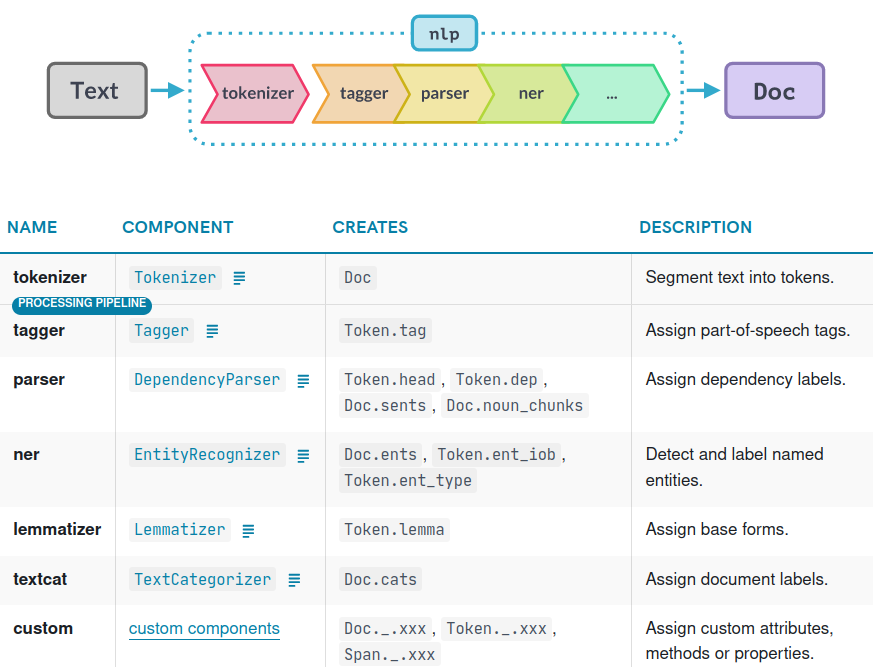Click the source icon beside Lemmatizer
Image resolution: width=874 pixels, height=667 pixels.
(x=248, y=530)
